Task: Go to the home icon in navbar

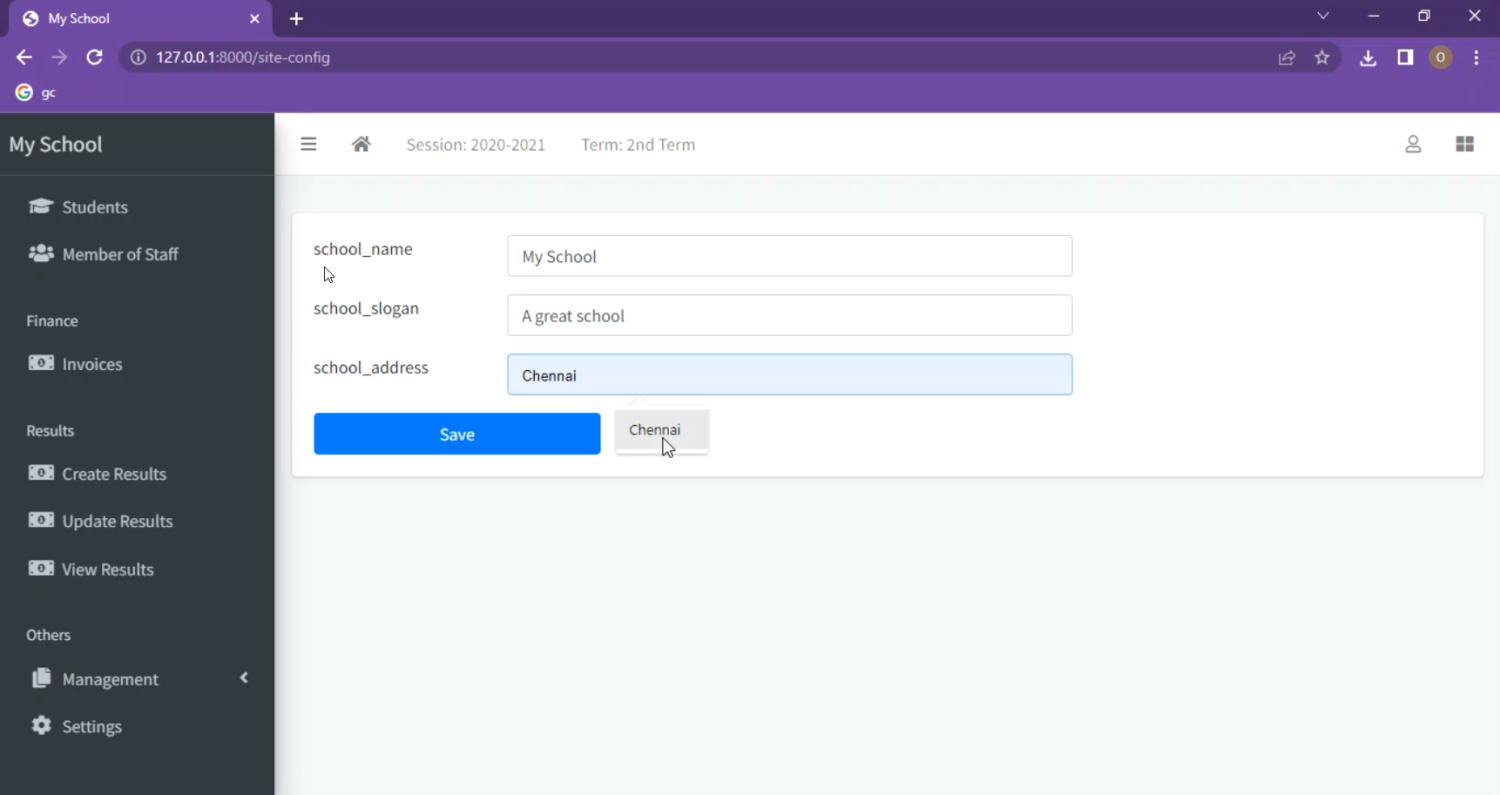Action: click(361, 144)
